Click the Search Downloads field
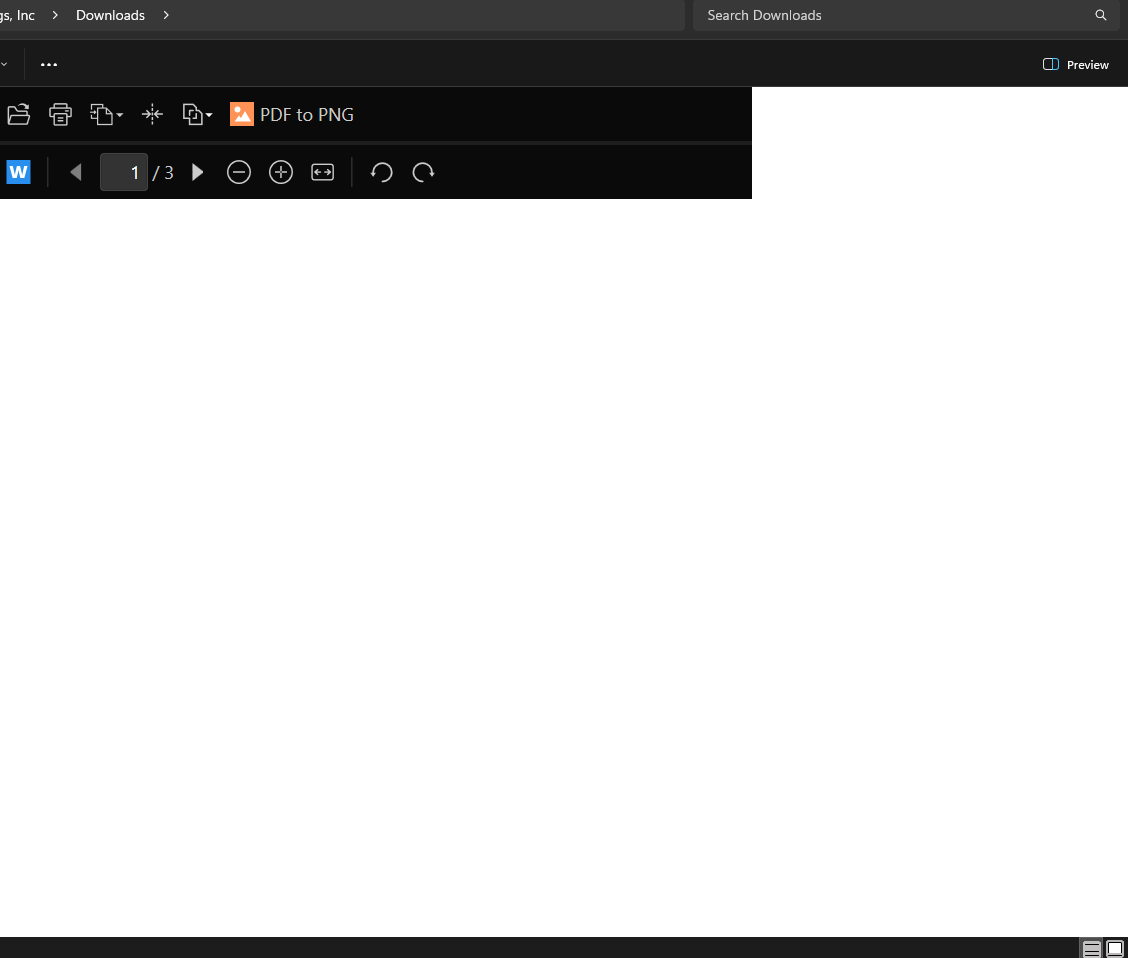Image resolution: width=1128 pixels, height=958 pixels. (906, 15)
